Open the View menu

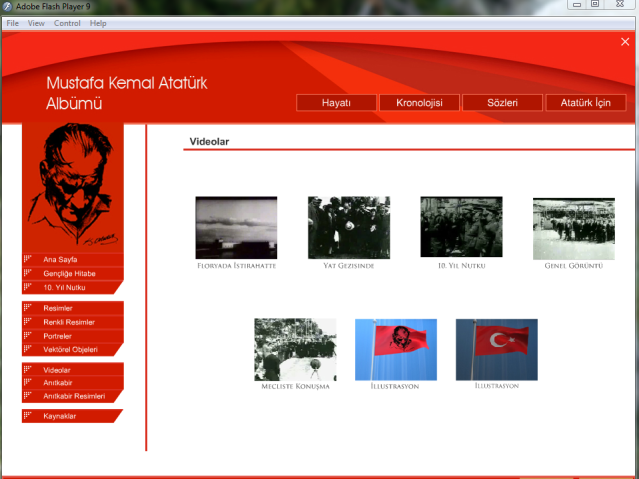[36, 23]
